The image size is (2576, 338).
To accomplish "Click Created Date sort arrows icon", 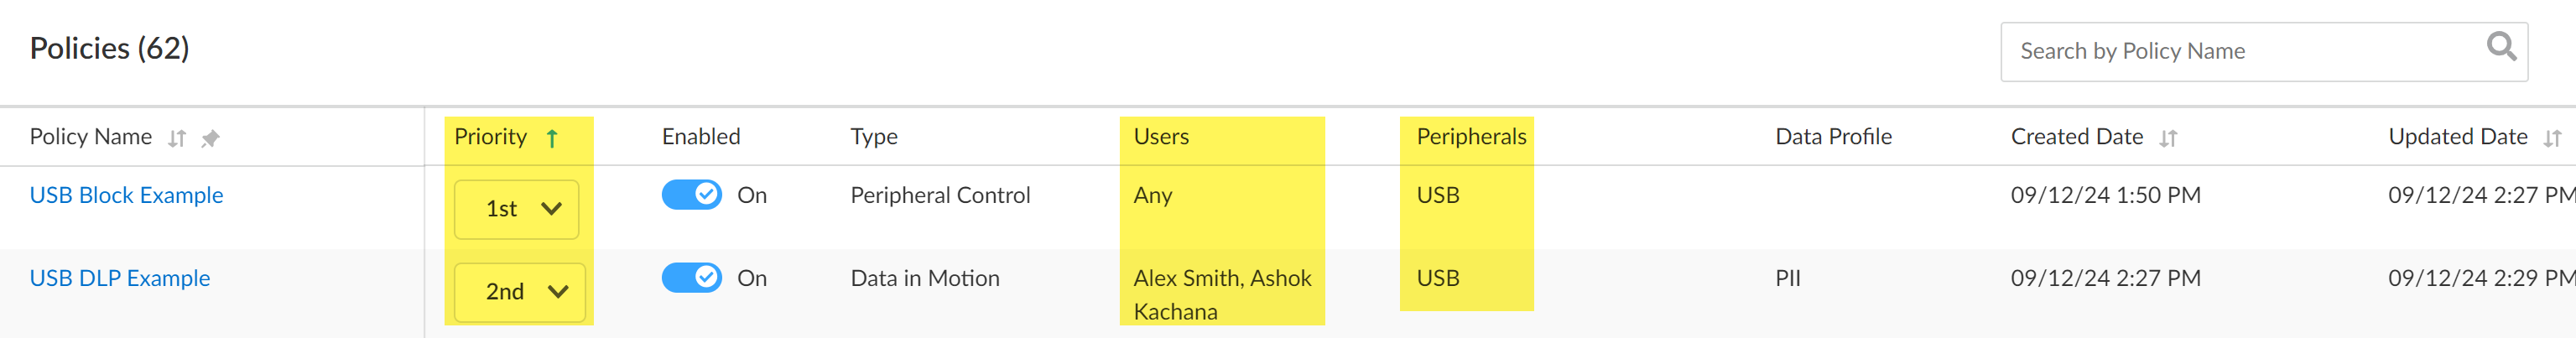I will 2167,138.
